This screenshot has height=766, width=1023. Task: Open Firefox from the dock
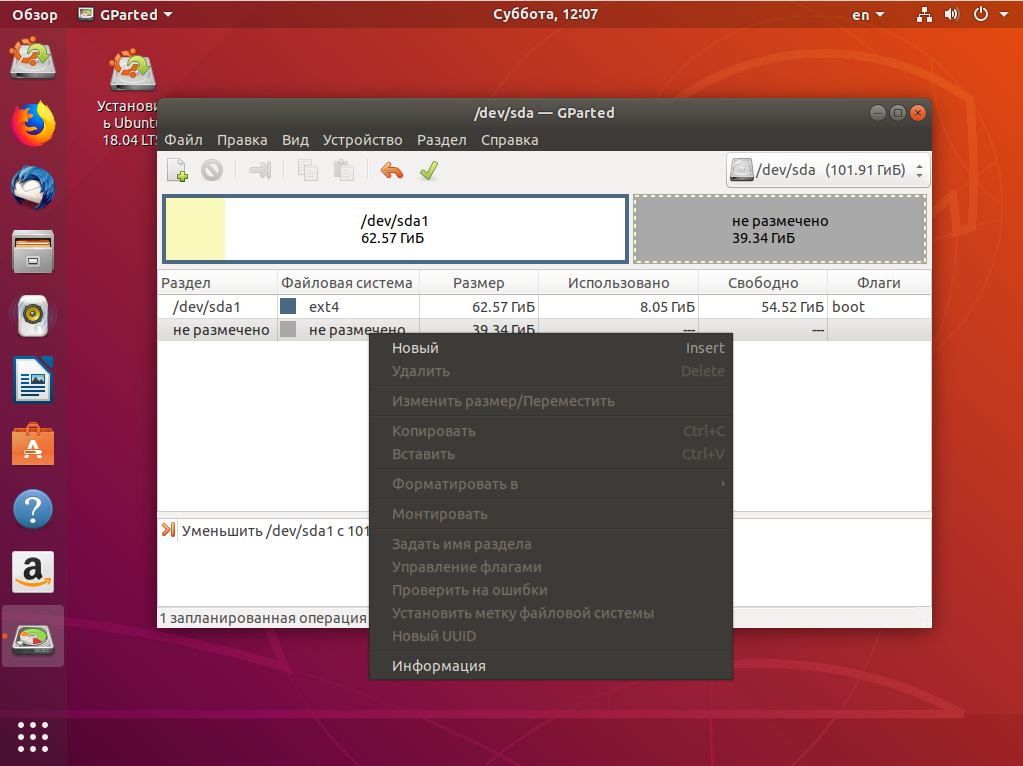(x=33, y=123)
